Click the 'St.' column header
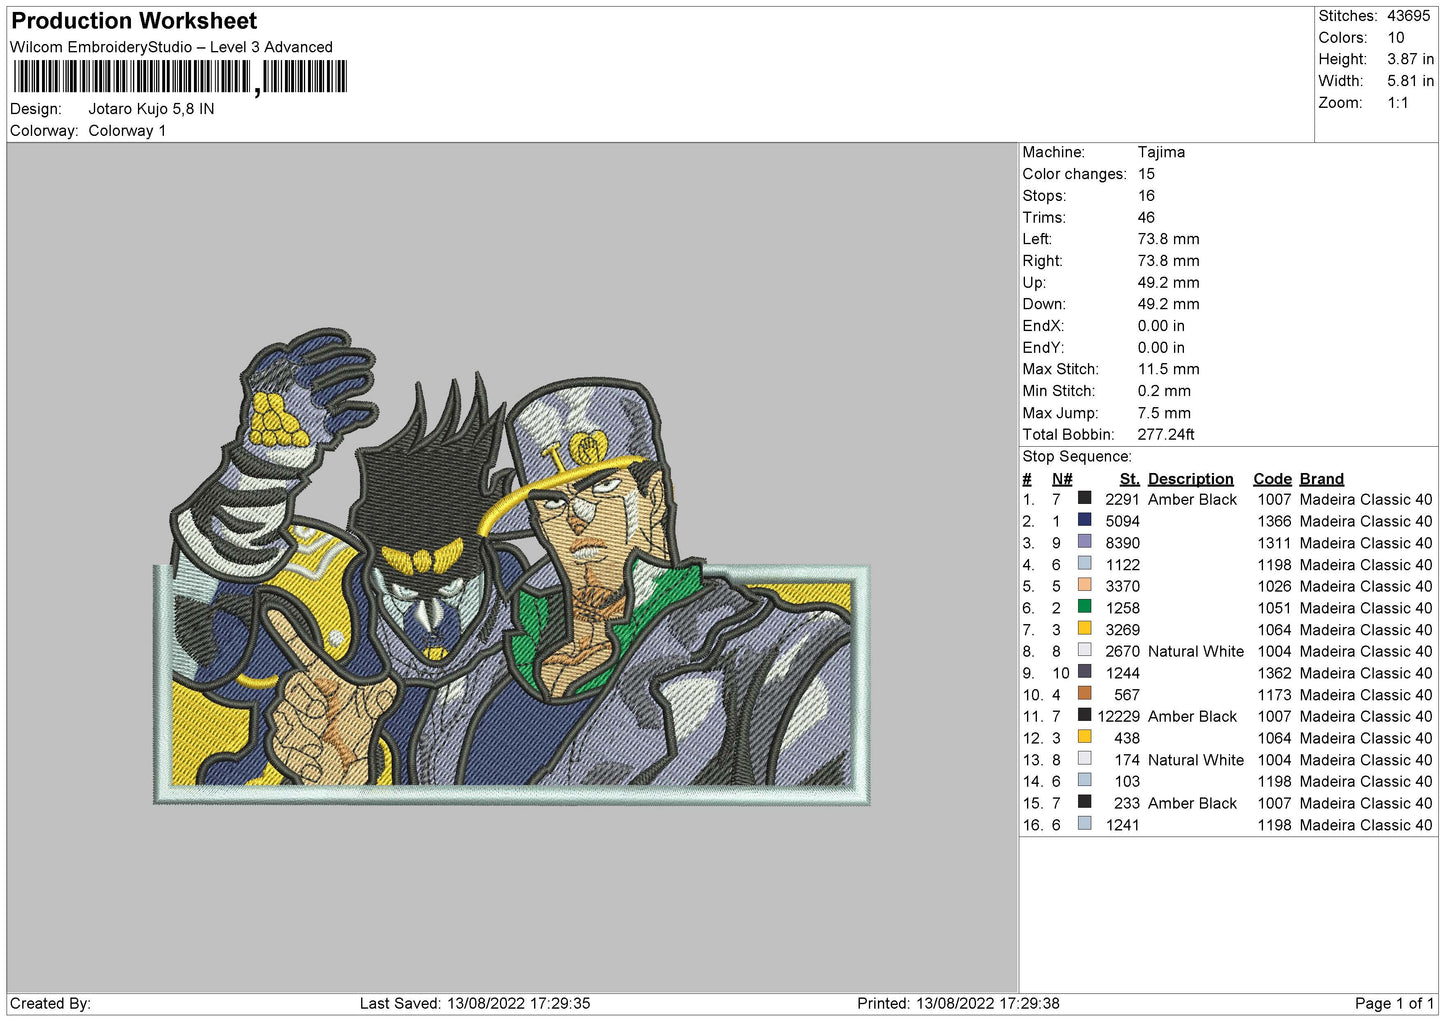Viewport: 1445px width, 1021px height. click(1129, 479)
